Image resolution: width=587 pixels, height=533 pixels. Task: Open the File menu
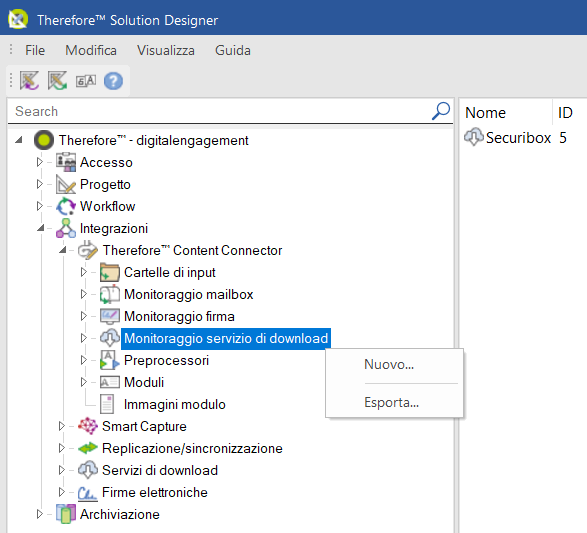point(35,50)
